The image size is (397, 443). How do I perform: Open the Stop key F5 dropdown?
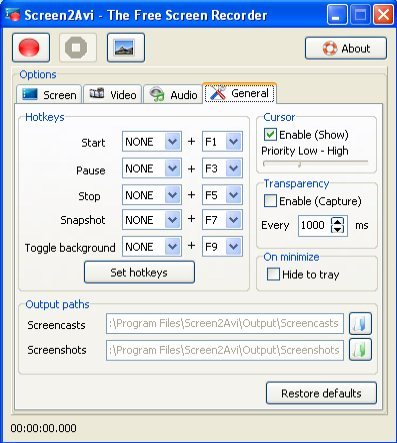(222, 195)
